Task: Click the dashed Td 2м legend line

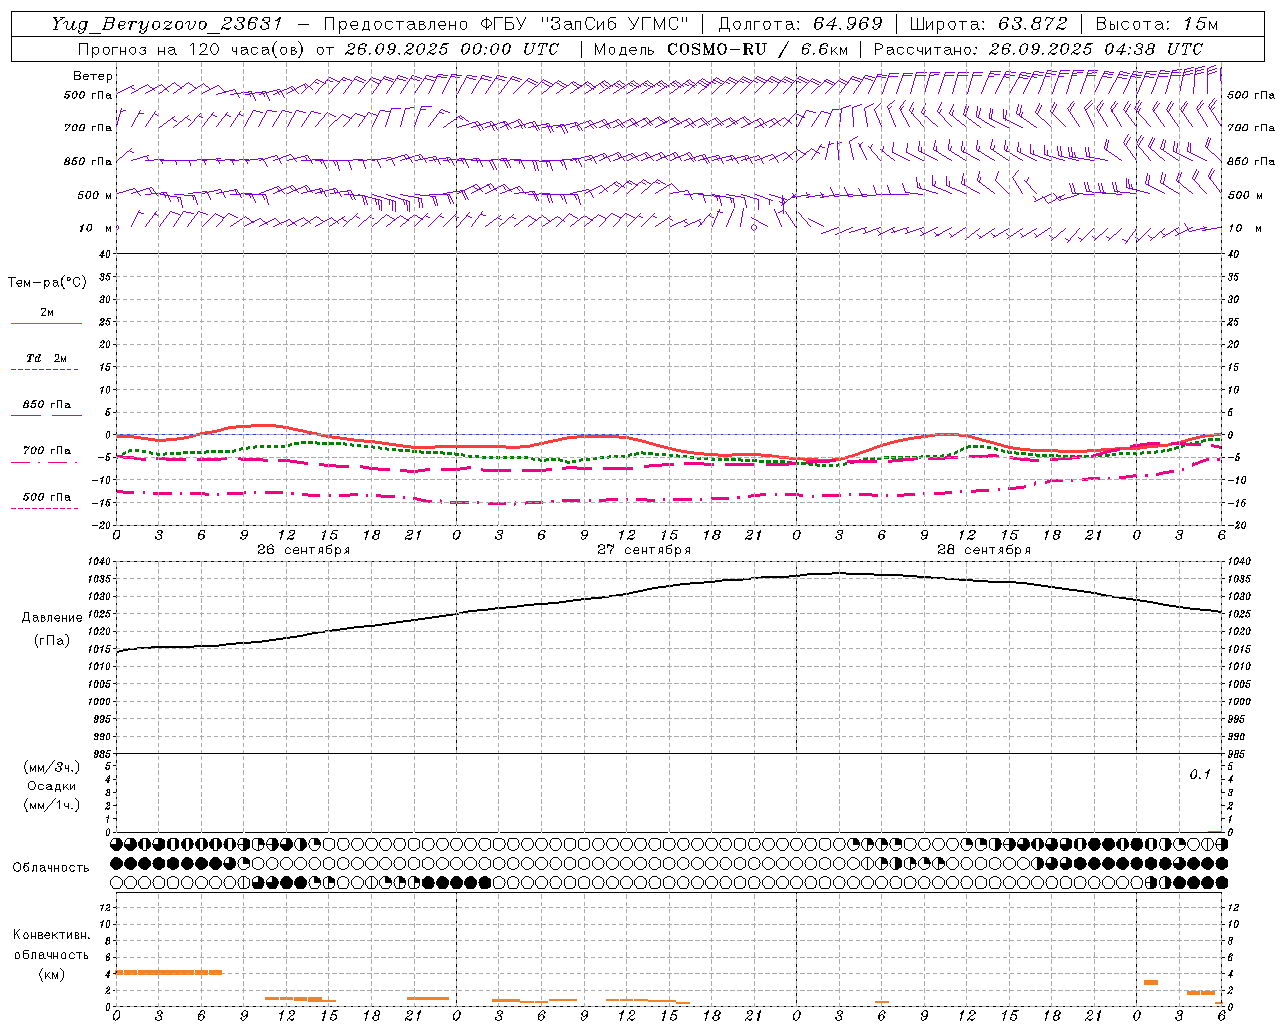Action: pyautogui.click(x=45, y=369)
